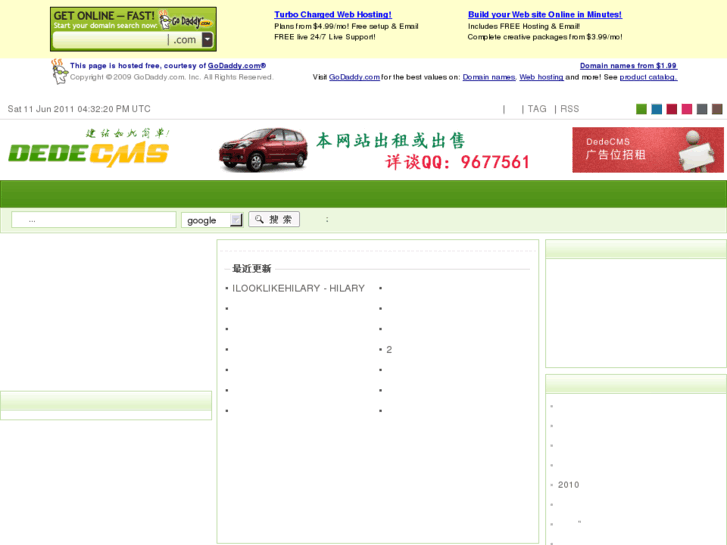Open the google search engine dropdown
The height and width of the screenshot is (545, 727).
click(x=212, y=220)
